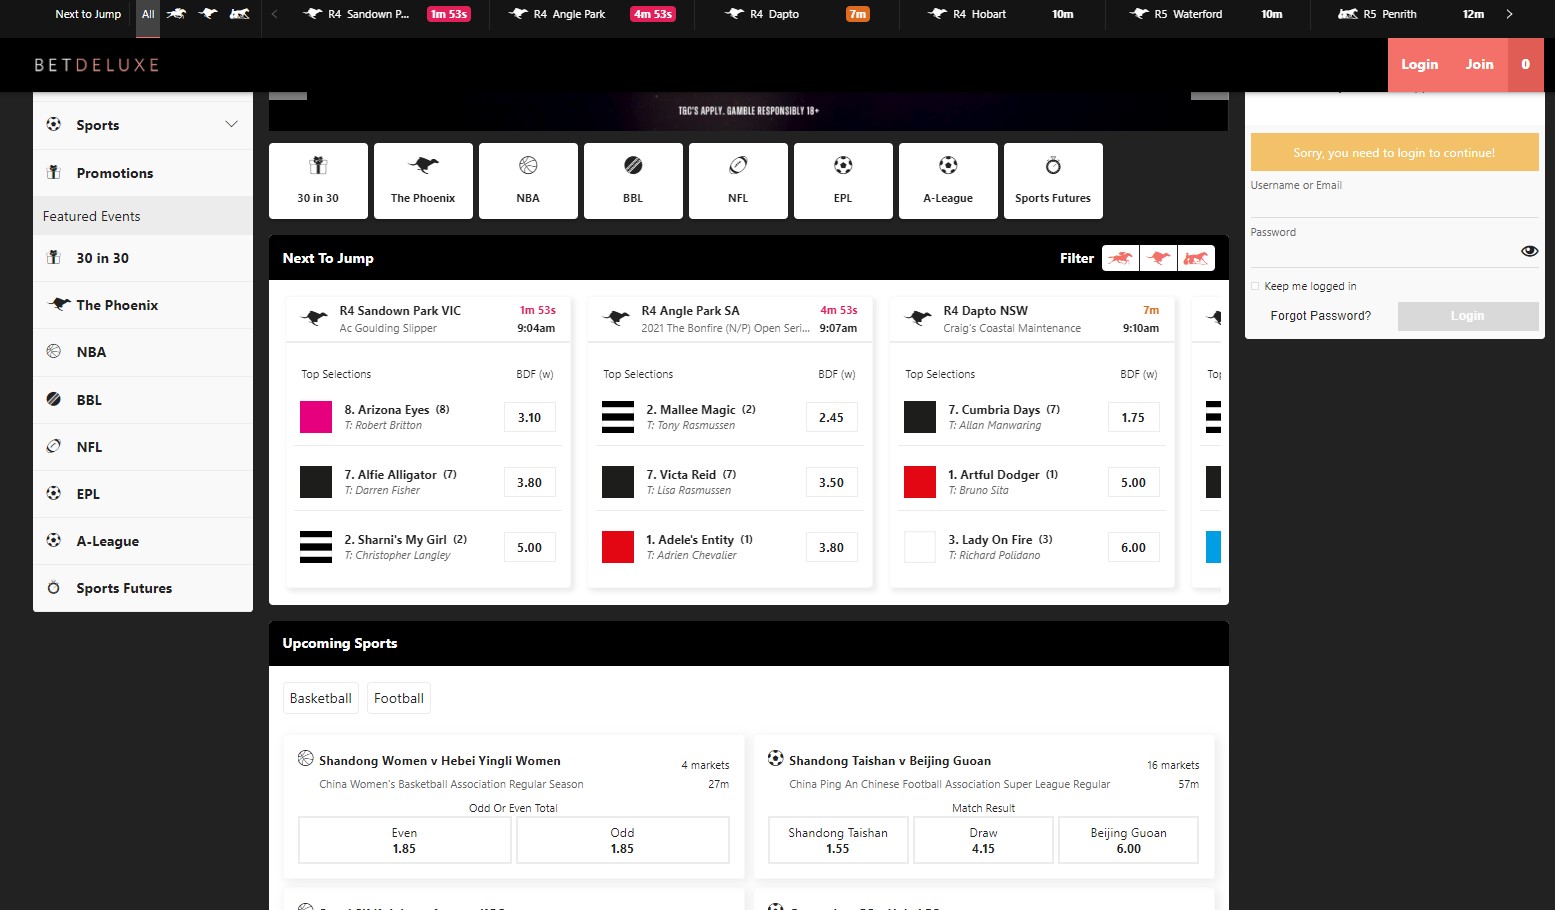Toggle harness filter in Next To Jump
The width and height of the screenshot is (1555, 910).
[1196, 258]
